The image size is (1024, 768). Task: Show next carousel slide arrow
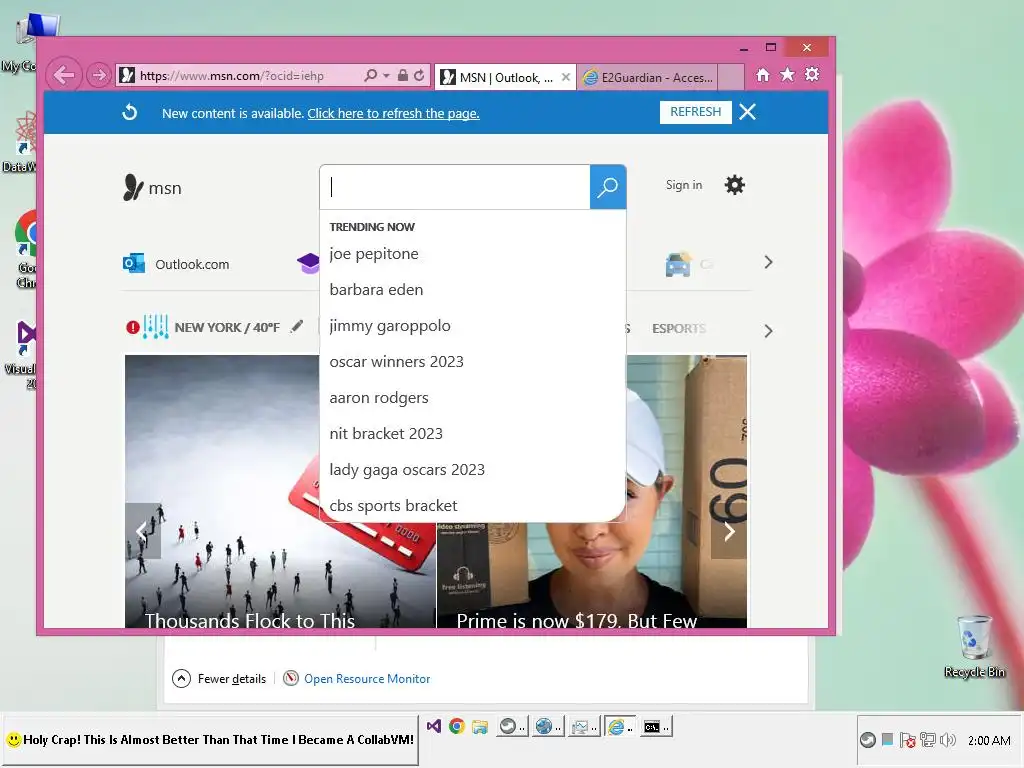tap(729, 531)
